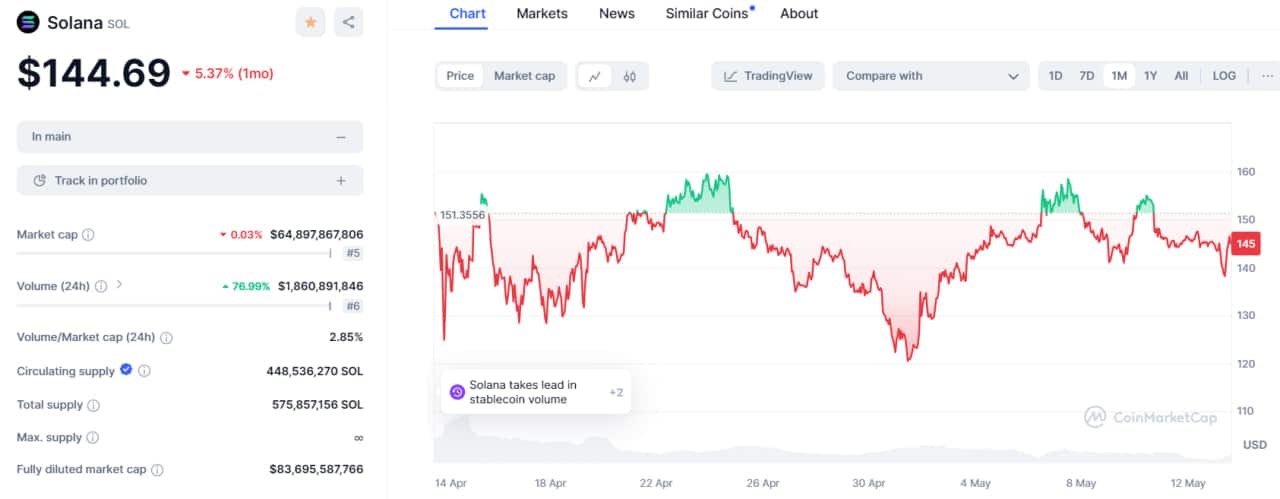Viewport: 1280px width, 499px height.
Task: Expand Volume (24h) chevron arrow
Action: [x=120, y=285]
